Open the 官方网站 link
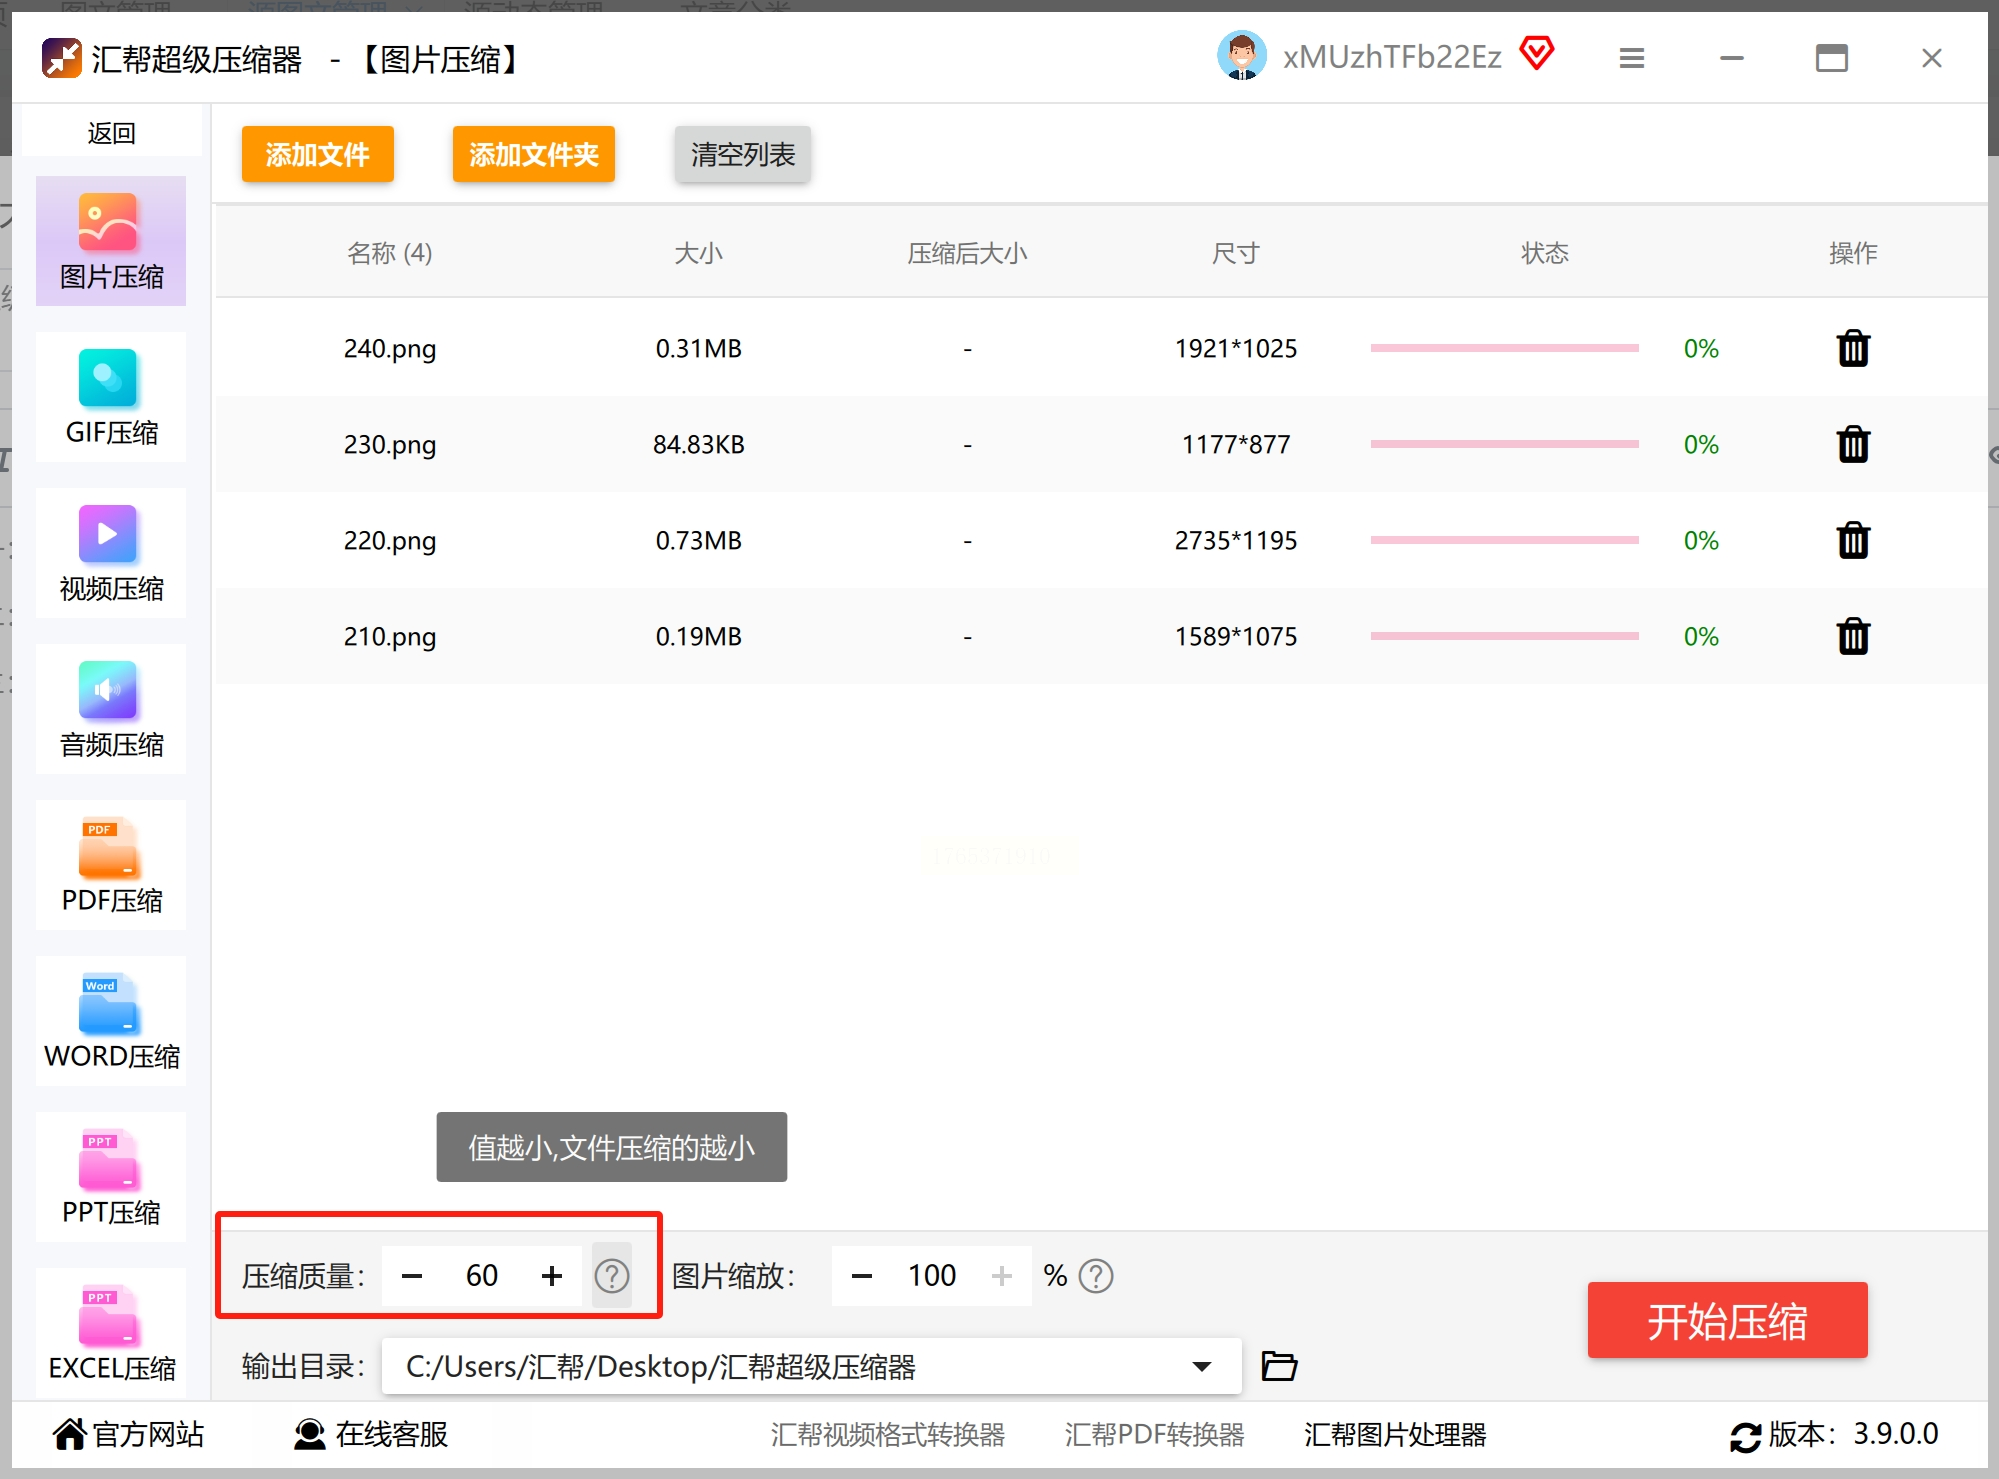This screenshot has height=1479, width=1999. pos(129,1434)
